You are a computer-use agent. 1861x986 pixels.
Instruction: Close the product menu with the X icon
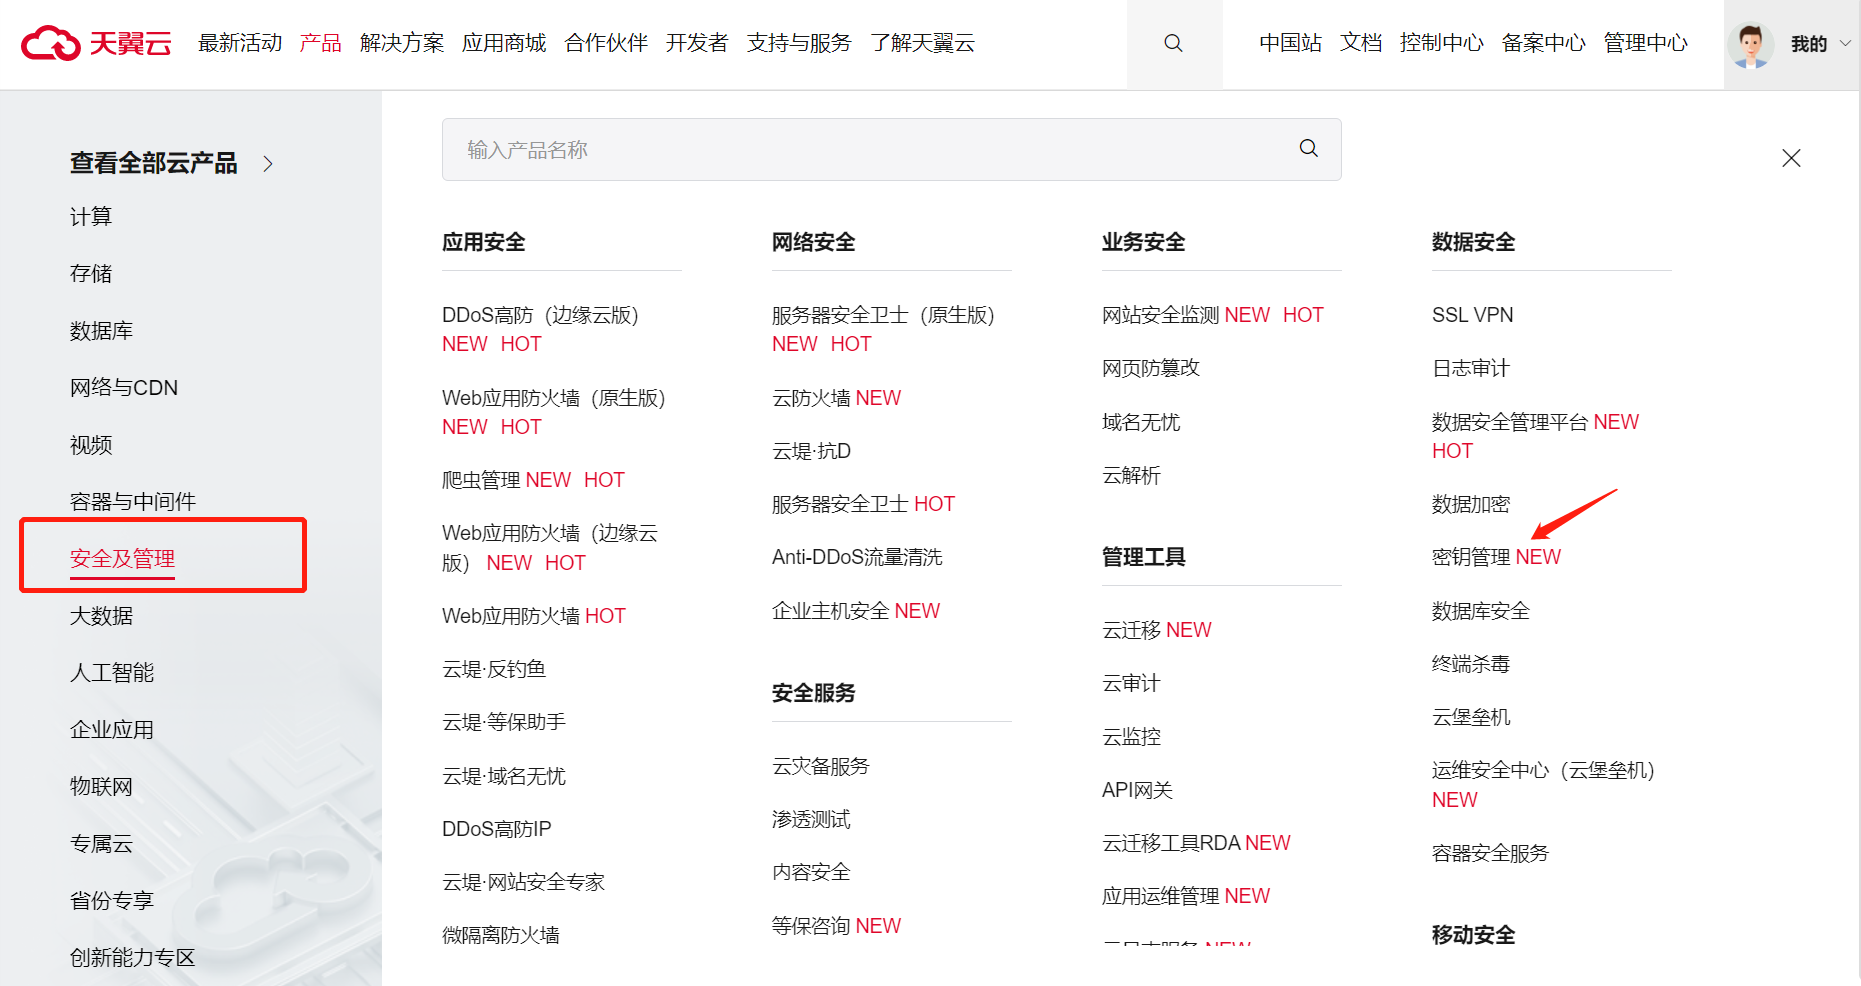click(1791, 158)
